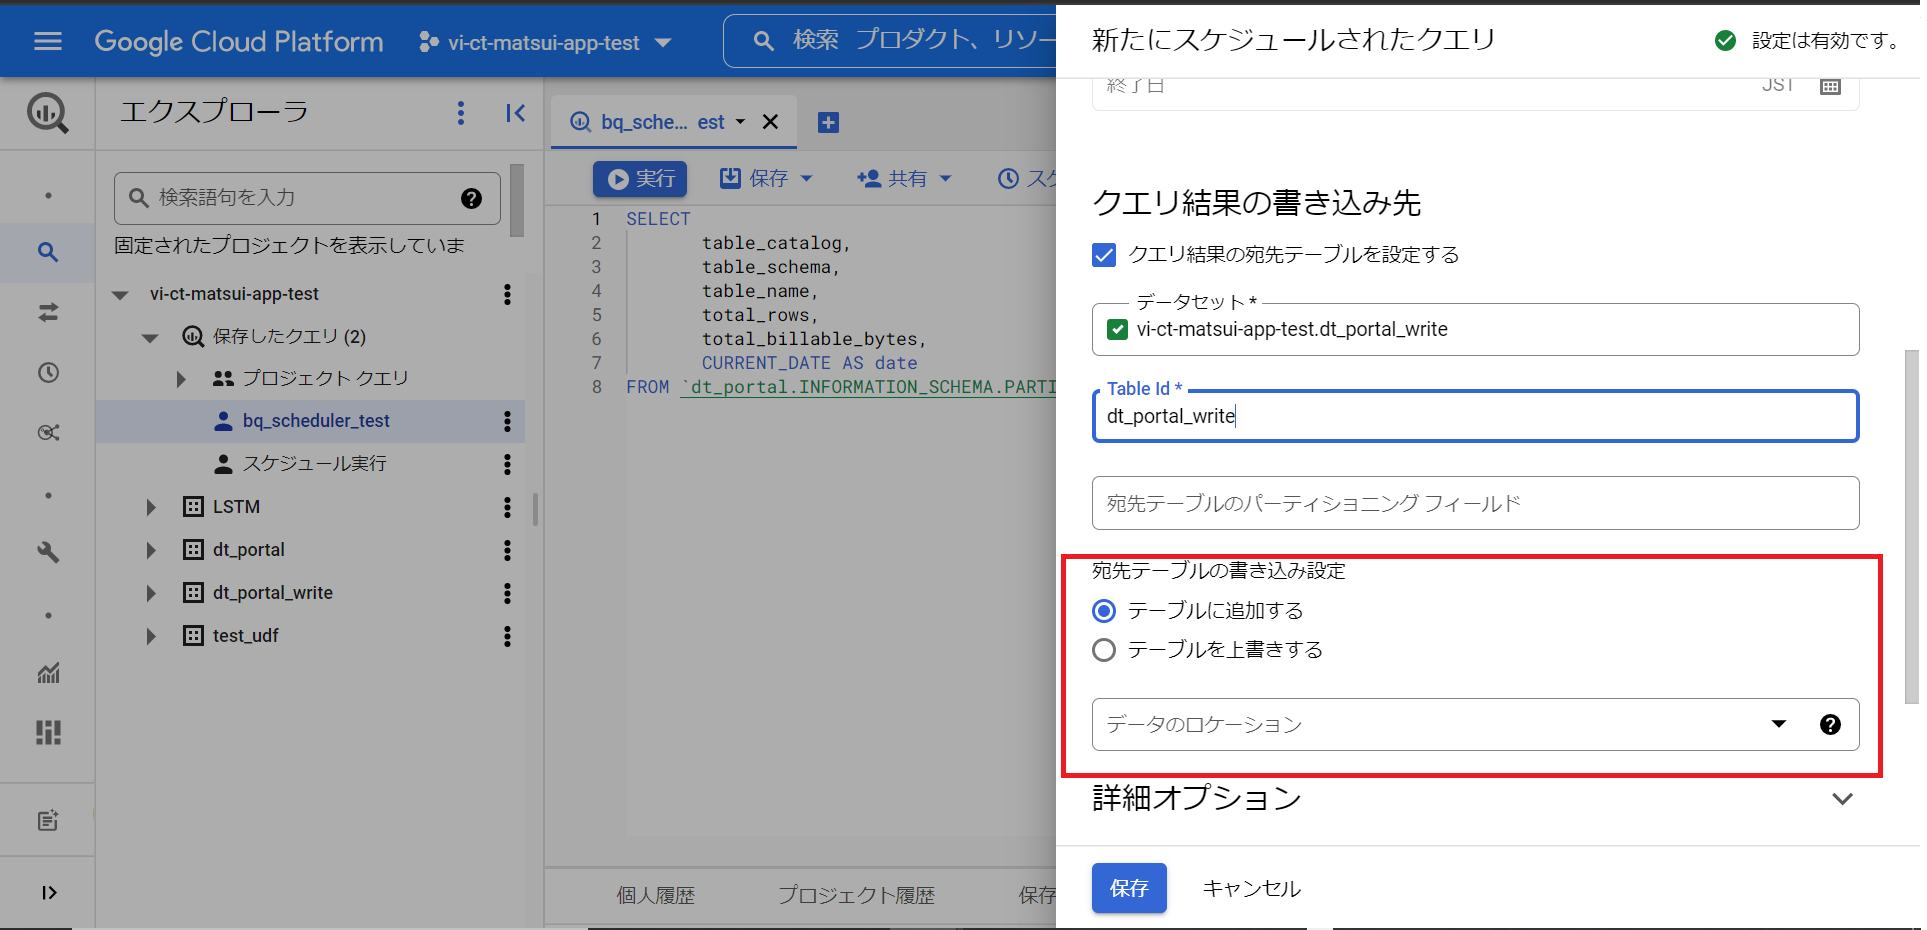Expand the dt_portal_write dataset
The width and height of the screenshot is (1927, 930).
[151, 593]
